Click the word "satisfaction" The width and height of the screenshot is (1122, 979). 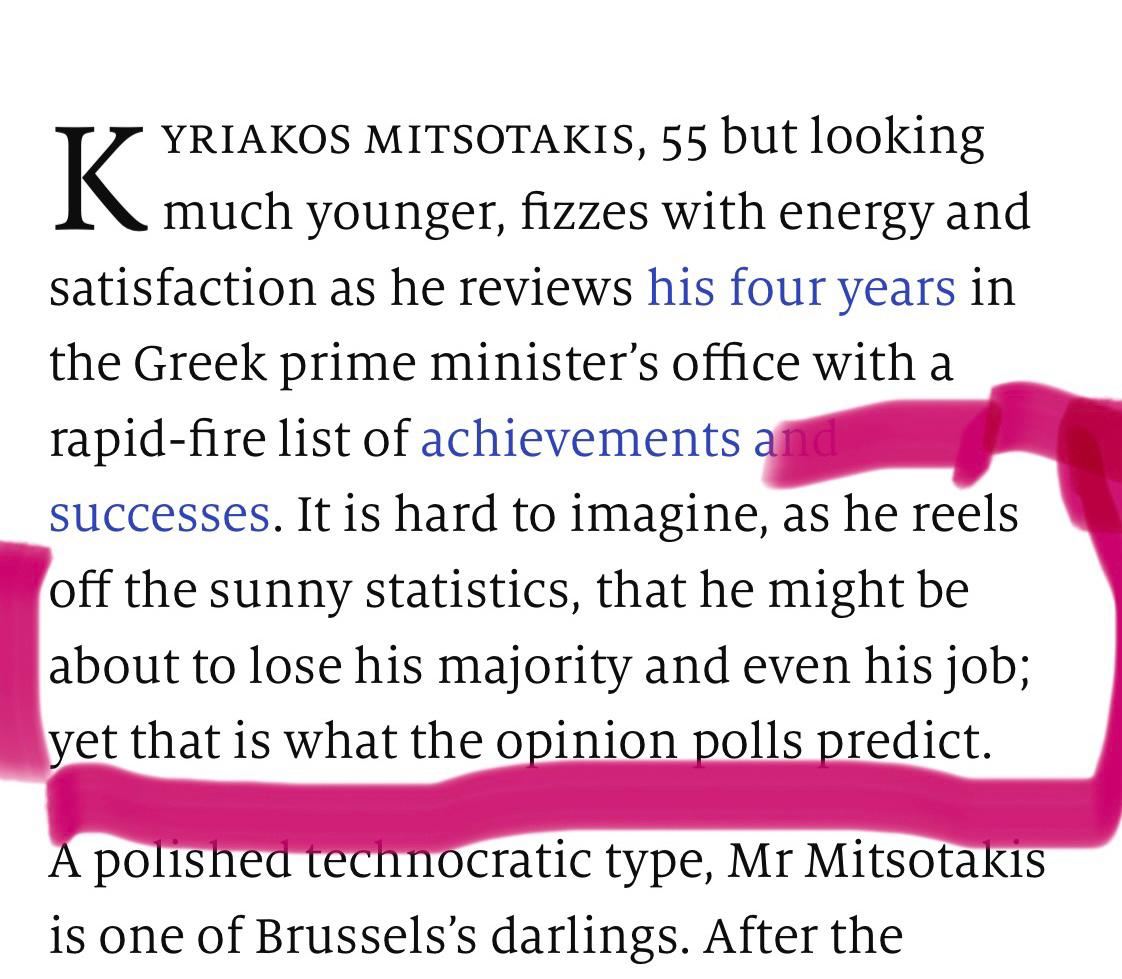[x=181, y=288]
